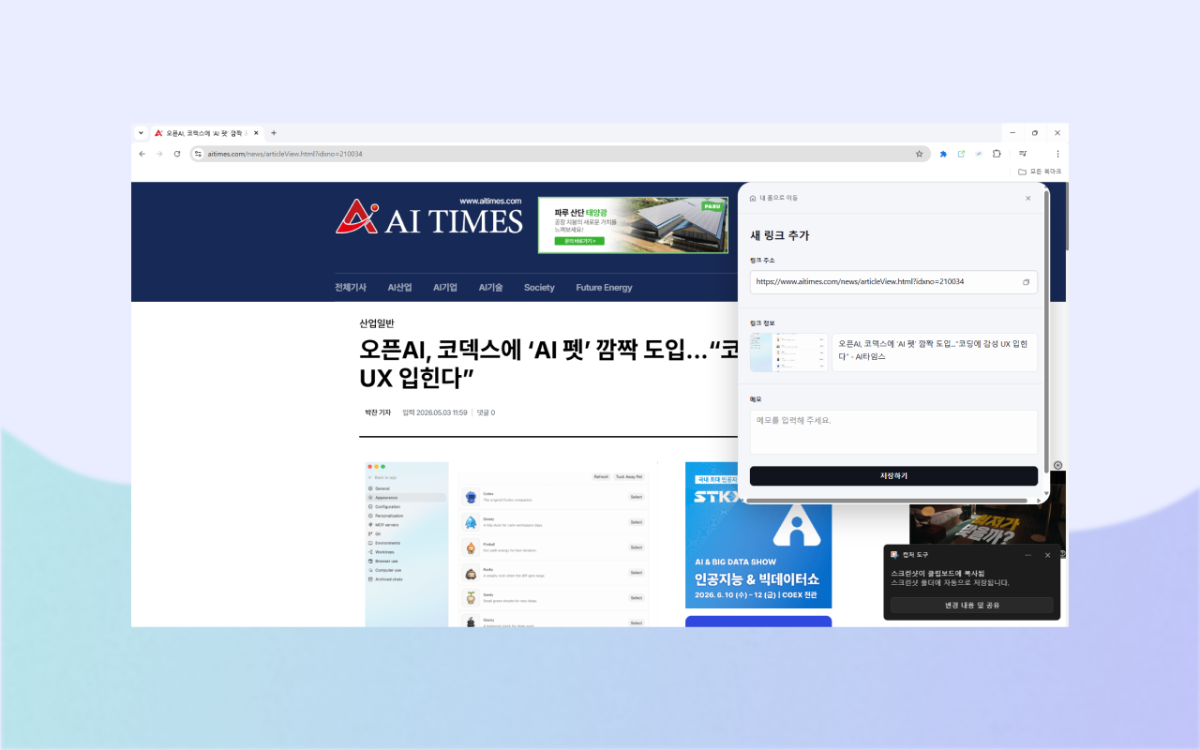This screenshot has height=750, width=1200.
Task: Open the Future Energy menu
Action: (x=604, y=287)
